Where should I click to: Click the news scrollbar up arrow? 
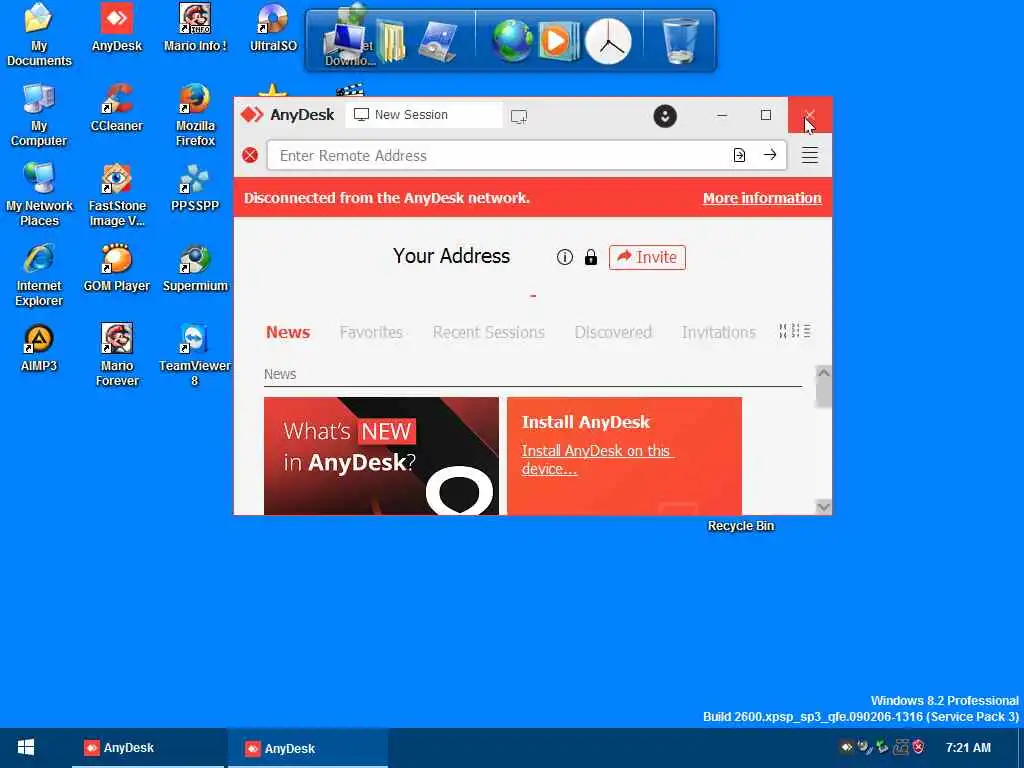click(824, 373)
